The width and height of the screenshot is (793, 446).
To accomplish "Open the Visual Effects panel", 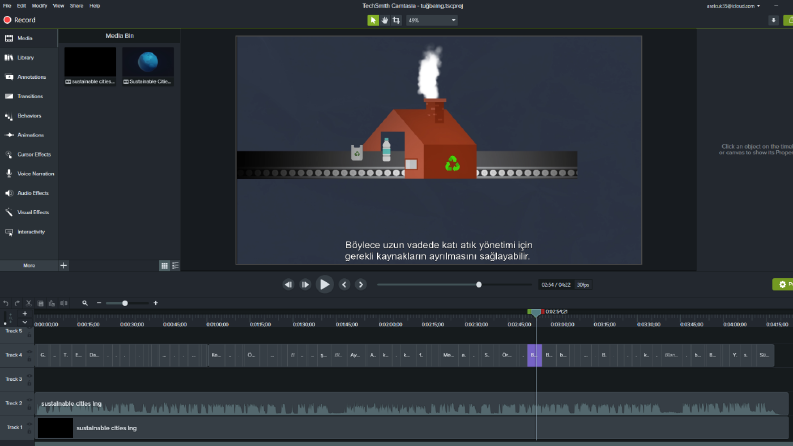I will coord(33,212).
